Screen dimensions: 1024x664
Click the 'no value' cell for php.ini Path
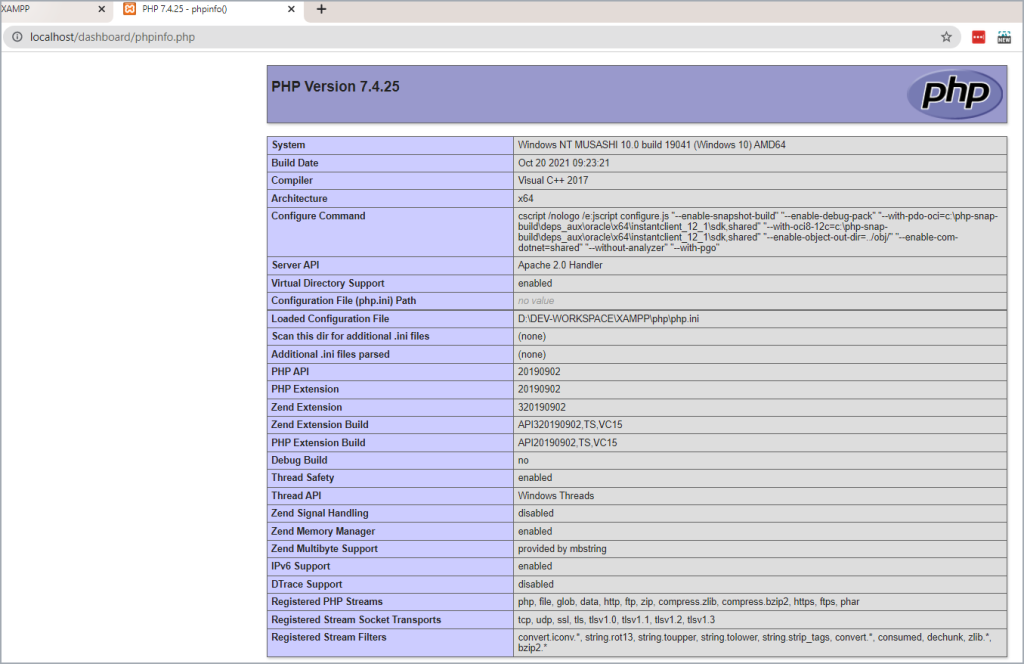coord(536,301)
